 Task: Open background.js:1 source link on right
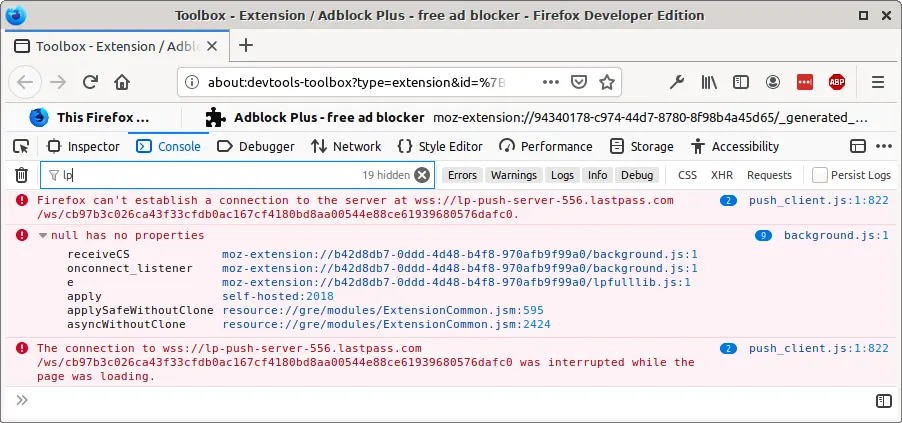click(x=836, y=235)
